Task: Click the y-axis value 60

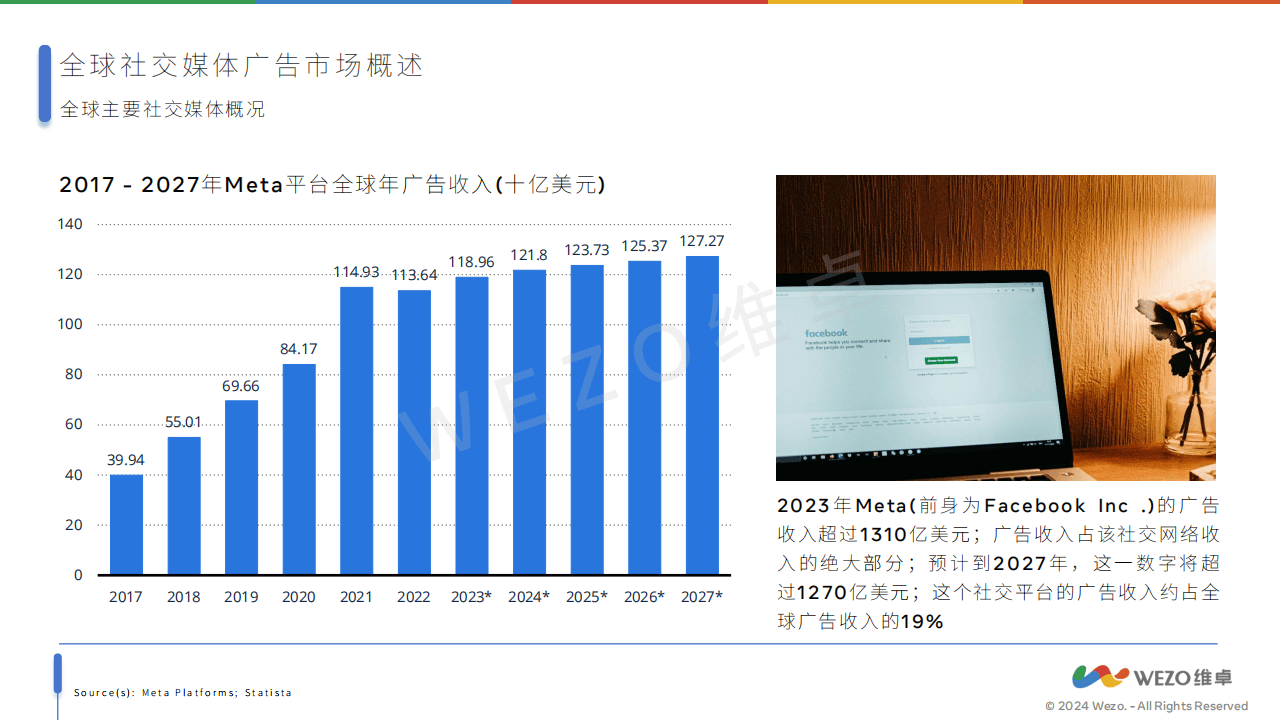Action: point(75,424)
